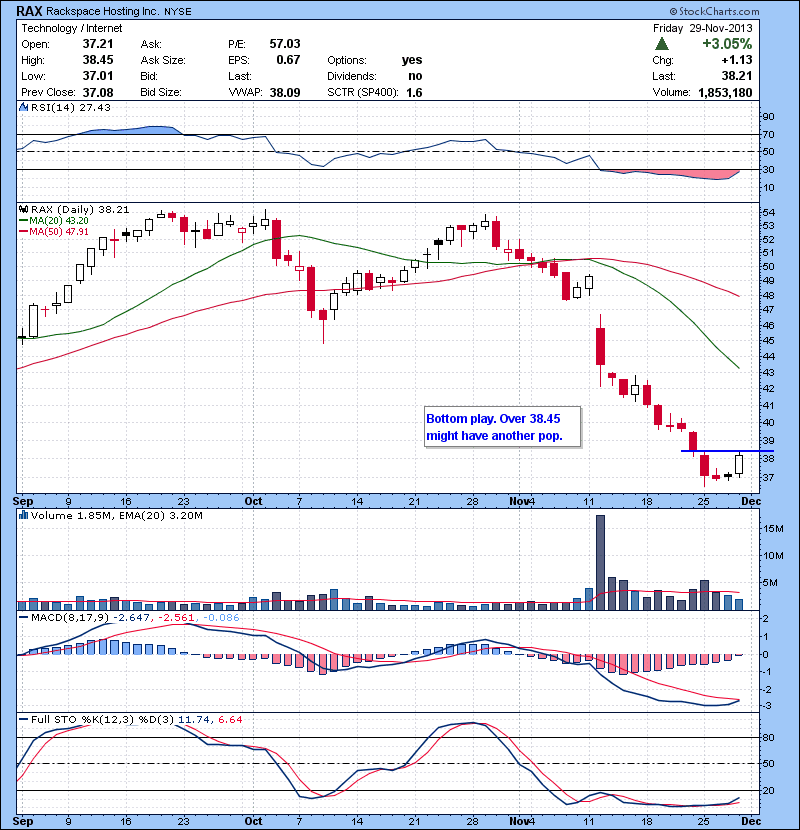Click the candlestick icon beside RAX (Daily)
Image resolution: width=800 pixels, height=830 pixels.
(x=23, y=210)
